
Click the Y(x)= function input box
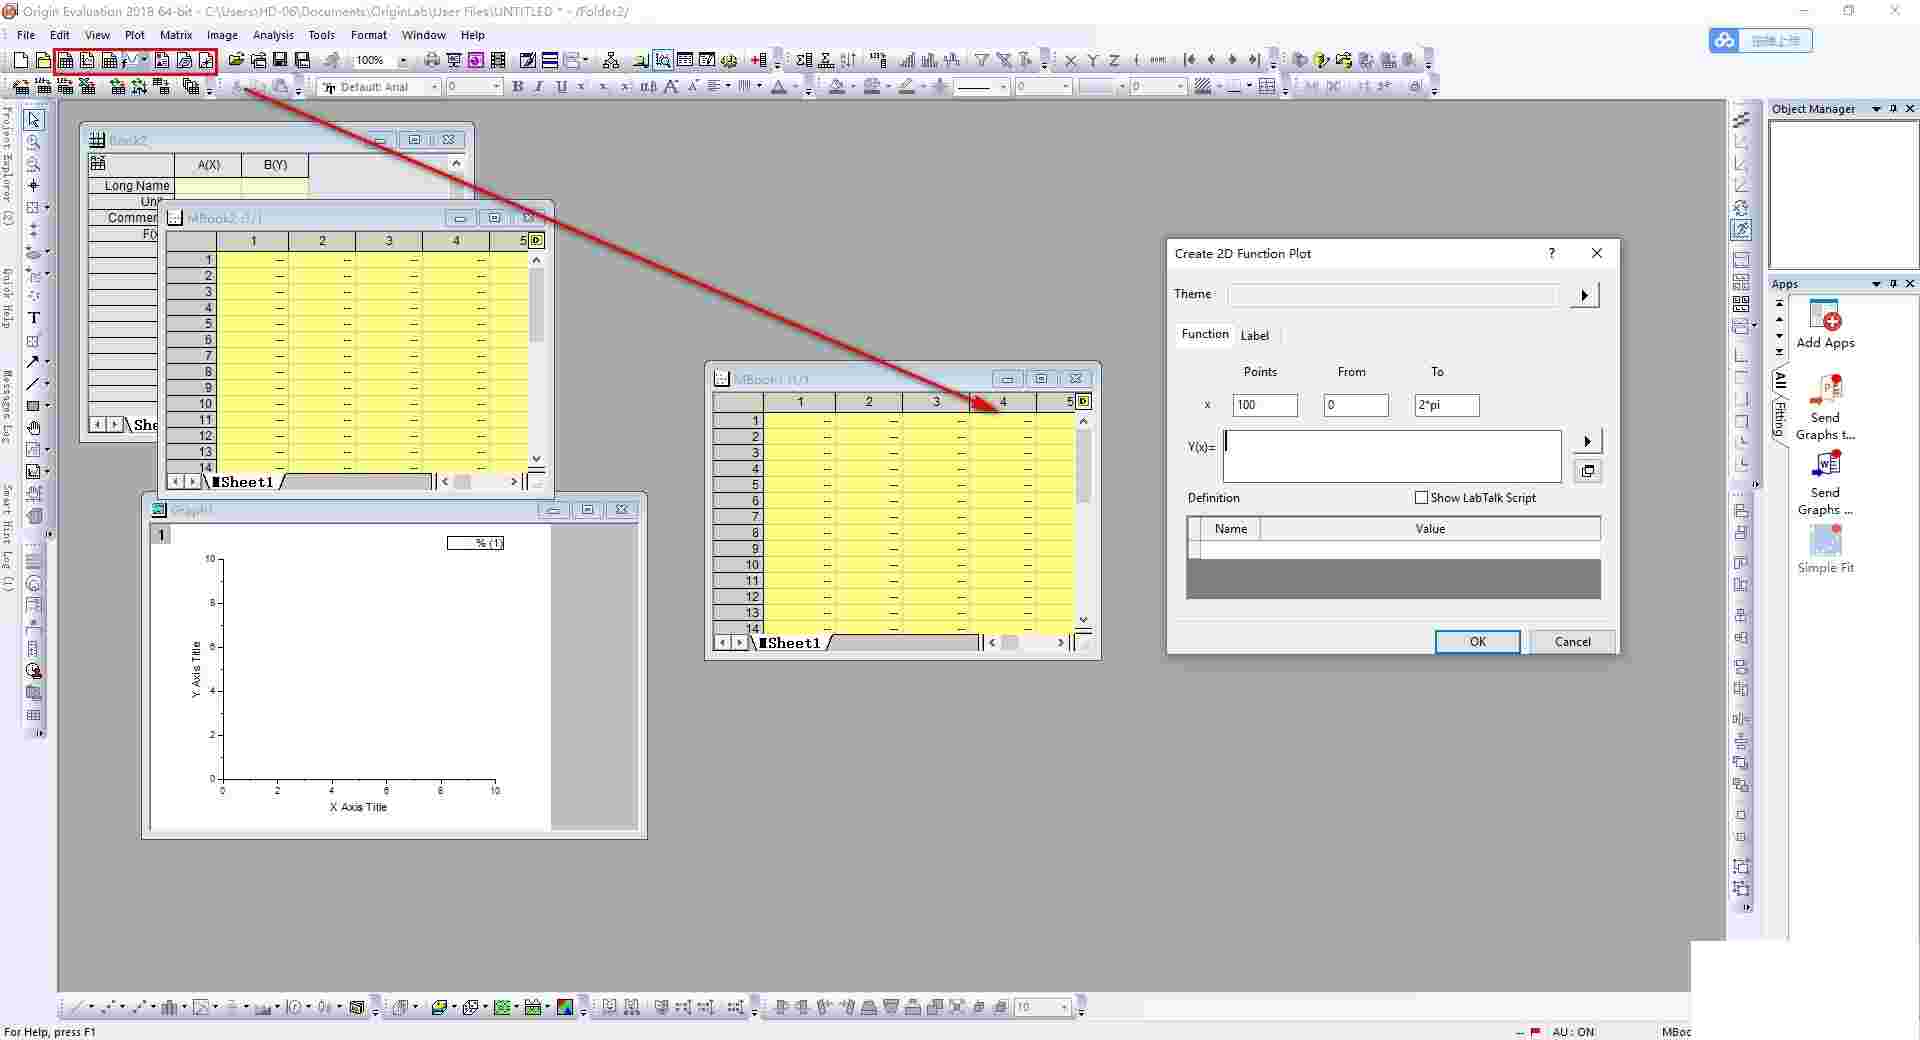pos(1391,457)
